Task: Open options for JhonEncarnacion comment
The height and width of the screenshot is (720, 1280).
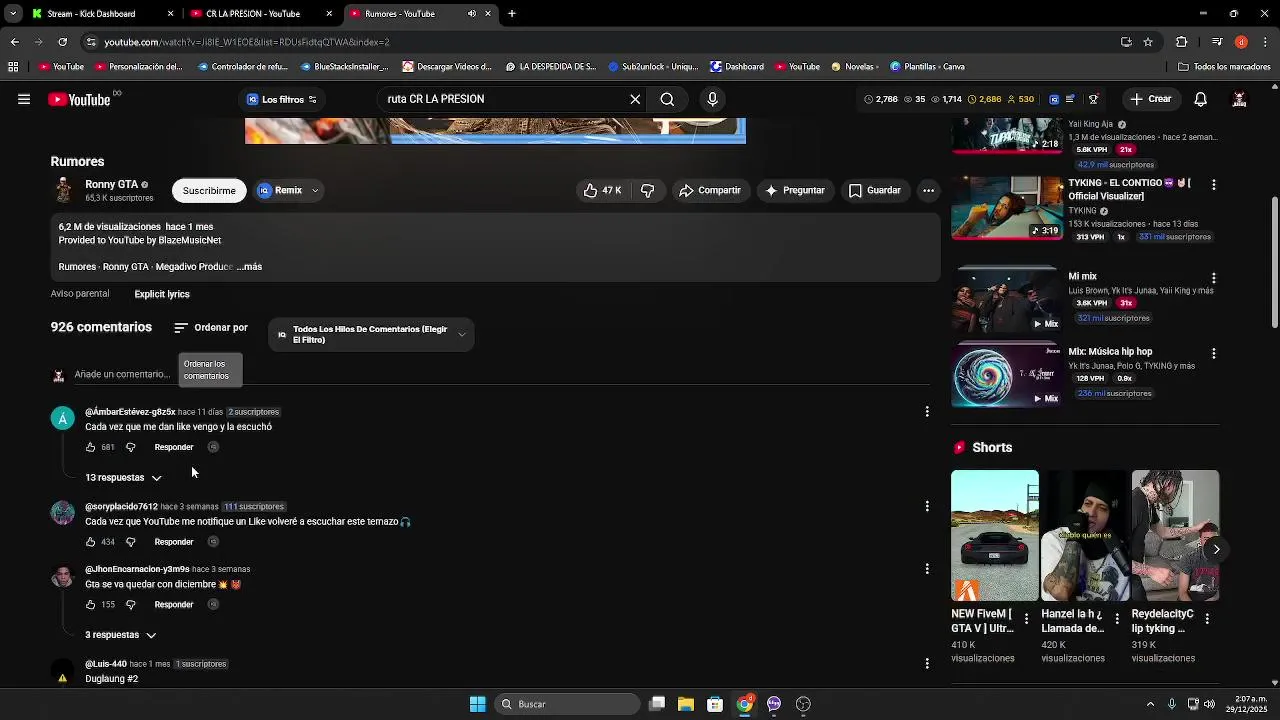Action: tap(927, 569)
